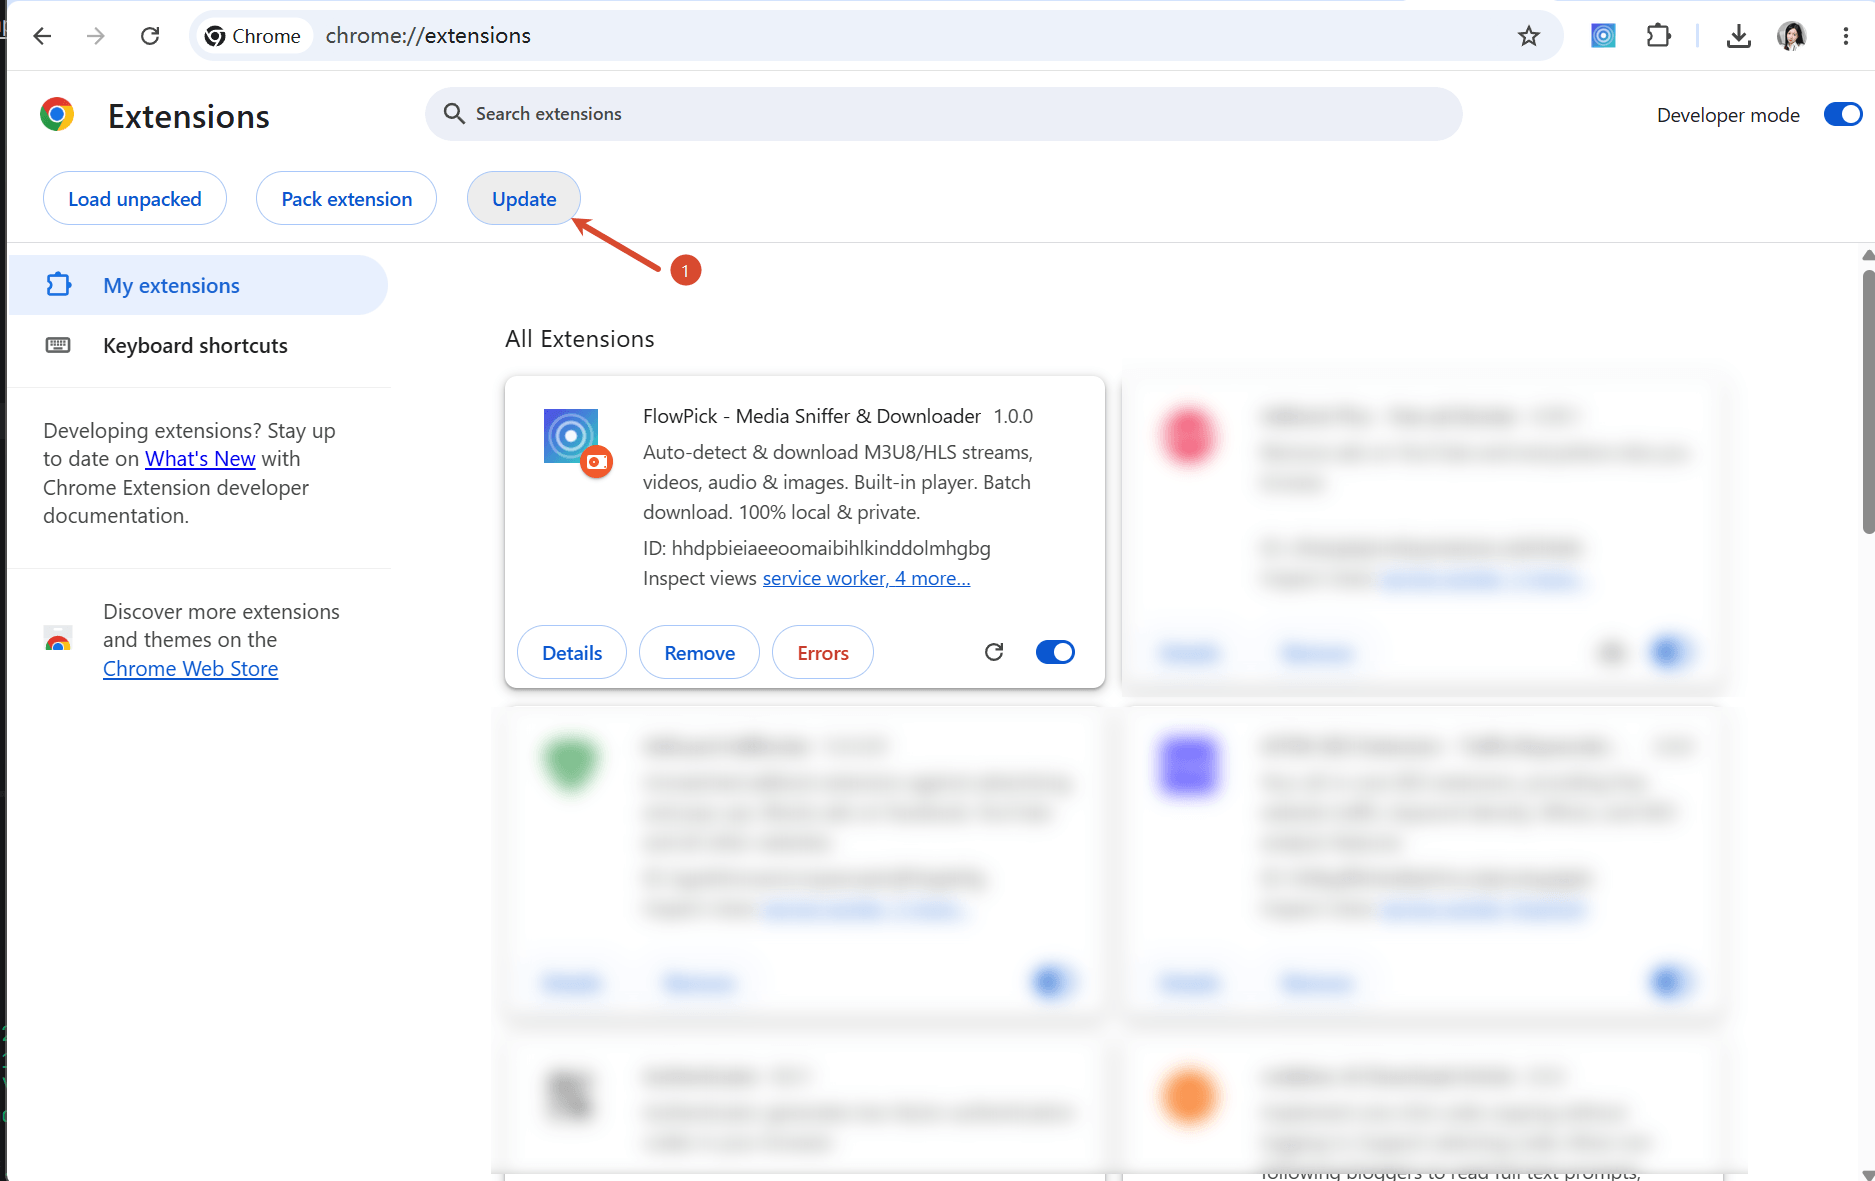Bookmark this page with the star icon
The image size is (1875, 1181).
[1529, 36]
